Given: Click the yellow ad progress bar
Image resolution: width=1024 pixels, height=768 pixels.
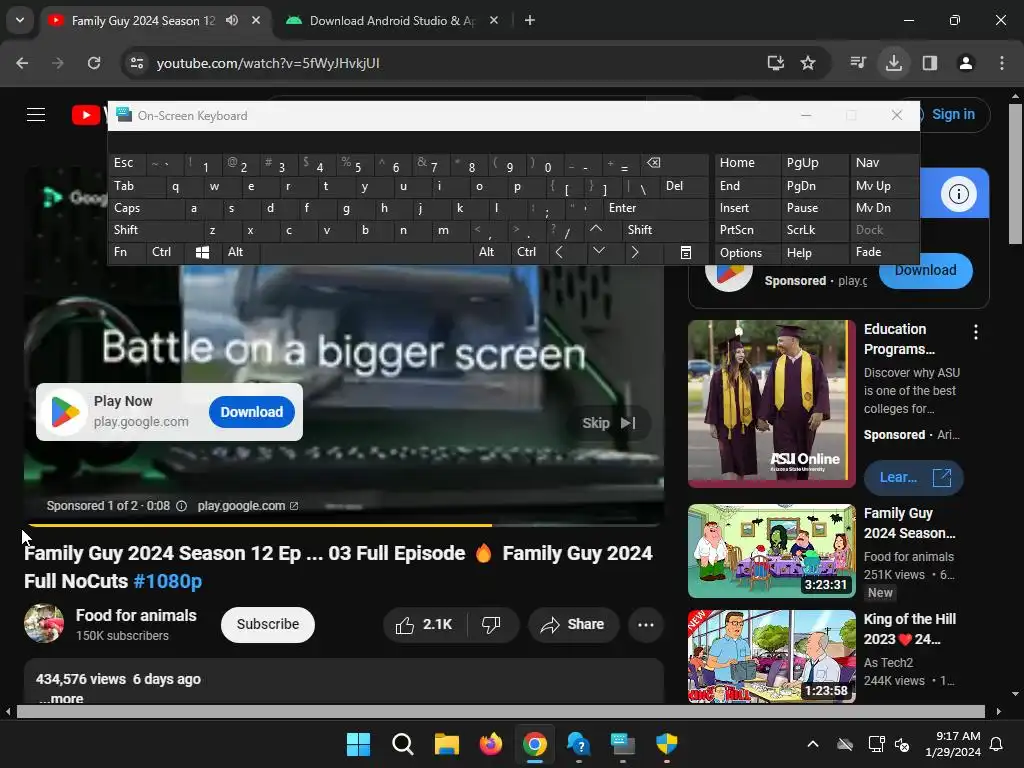Looking at the screenshot, I should [x=259, y=524].
